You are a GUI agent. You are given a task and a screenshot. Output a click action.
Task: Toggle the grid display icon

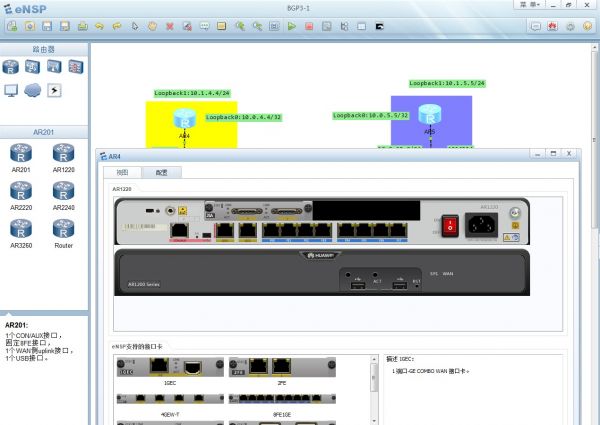pos(362,26)
